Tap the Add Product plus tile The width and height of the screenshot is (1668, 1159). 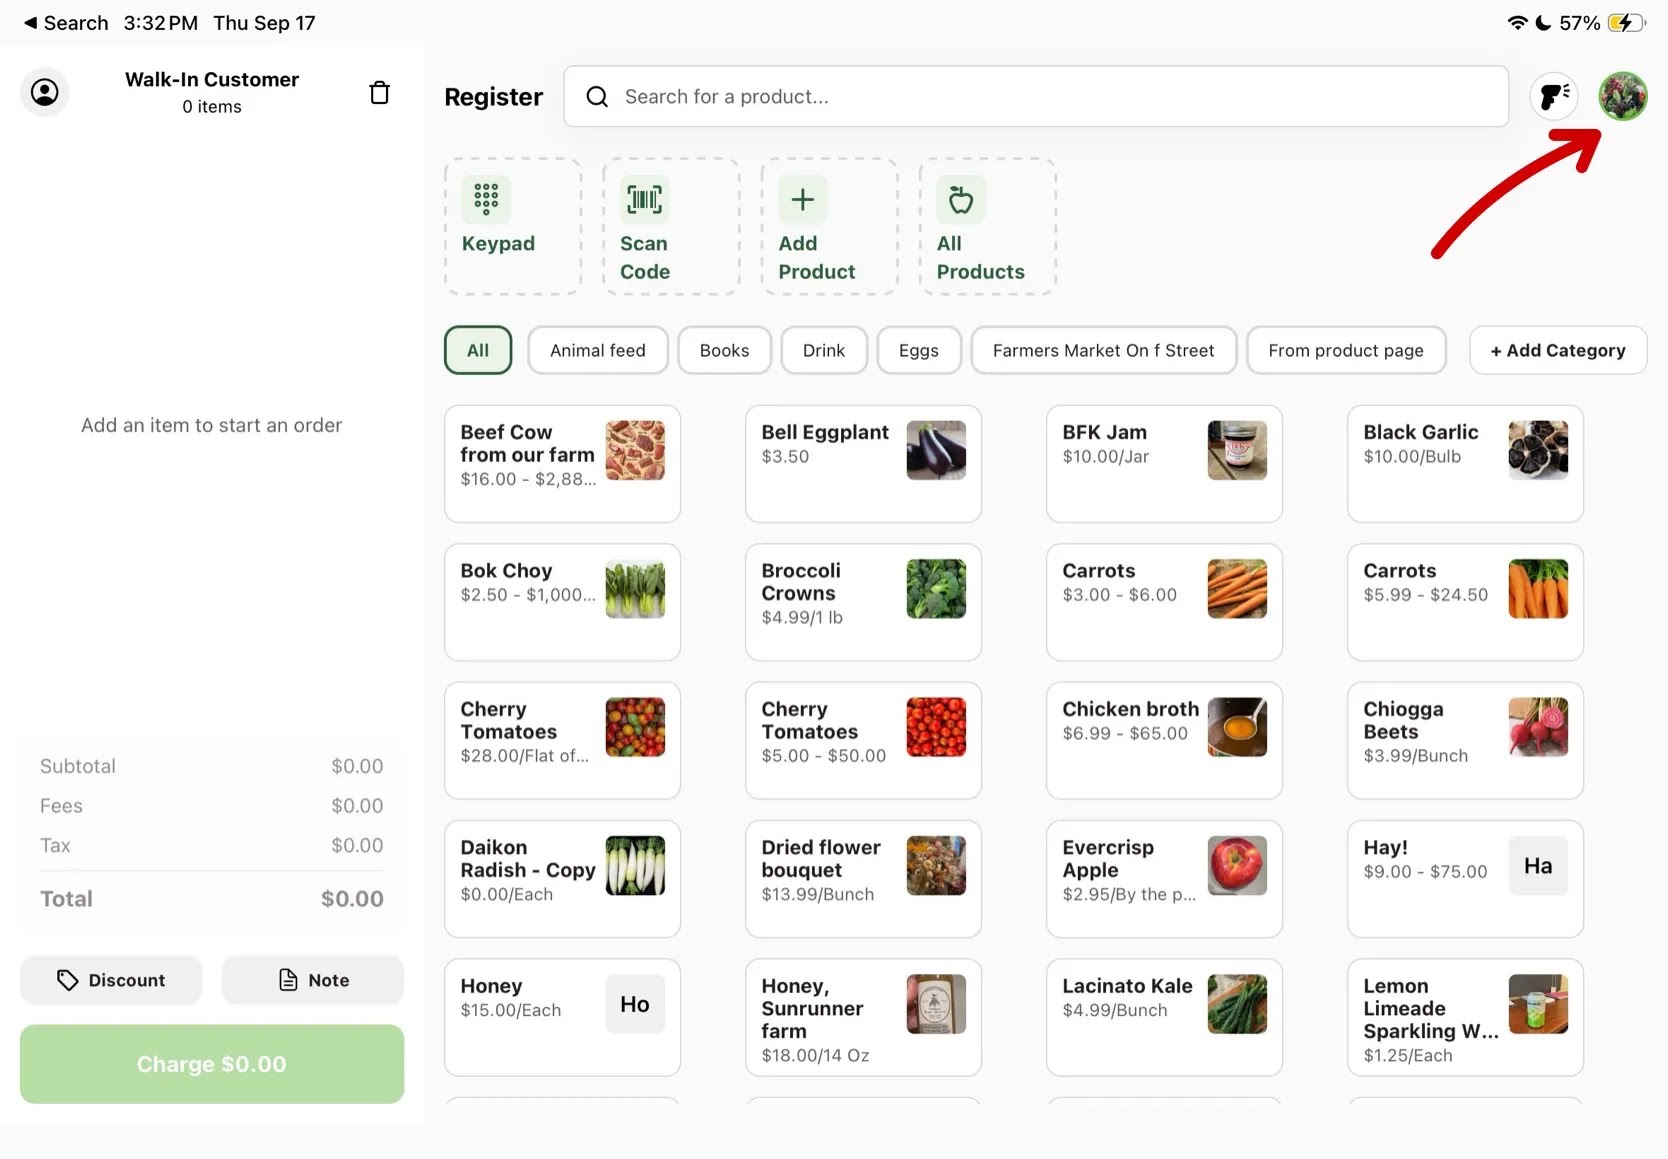(829, 226)
